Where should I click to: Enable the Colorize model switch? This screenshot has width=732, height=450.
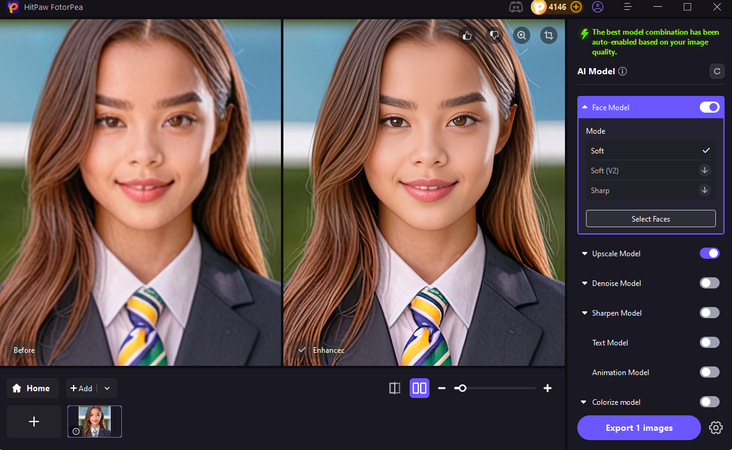(709, 402)
